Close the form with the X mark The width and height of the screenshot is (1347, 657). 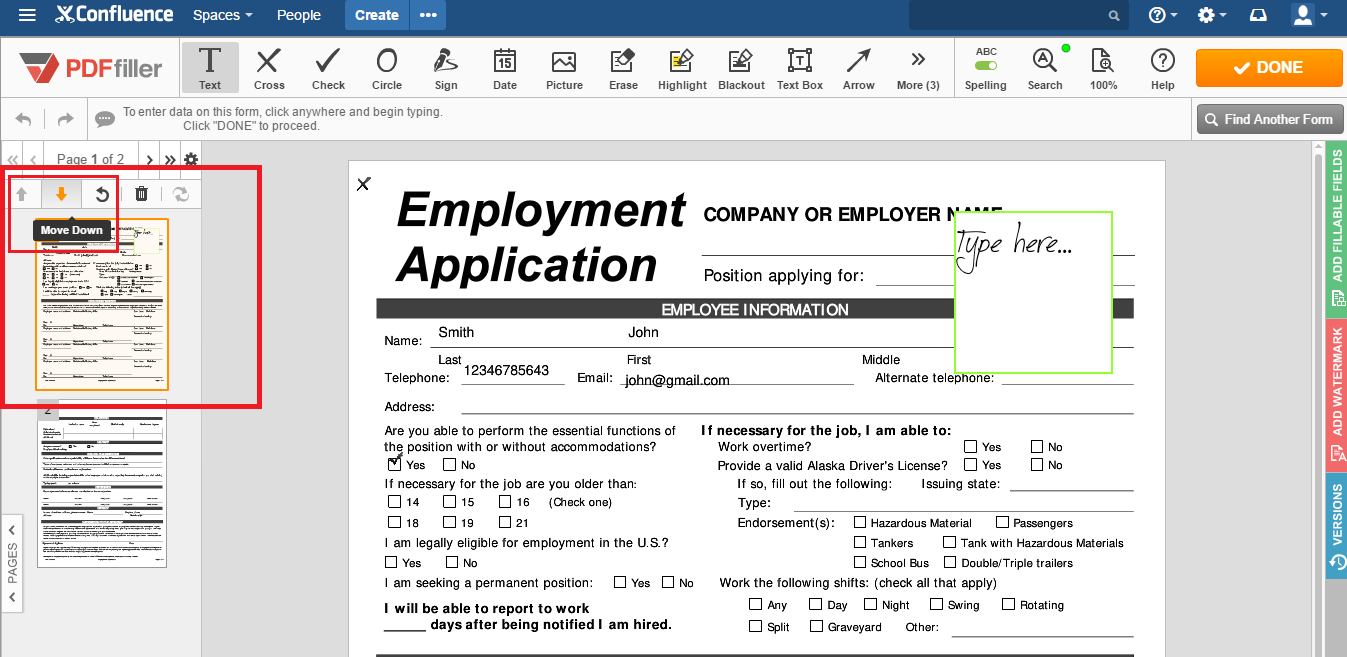(x=363, y=184)
